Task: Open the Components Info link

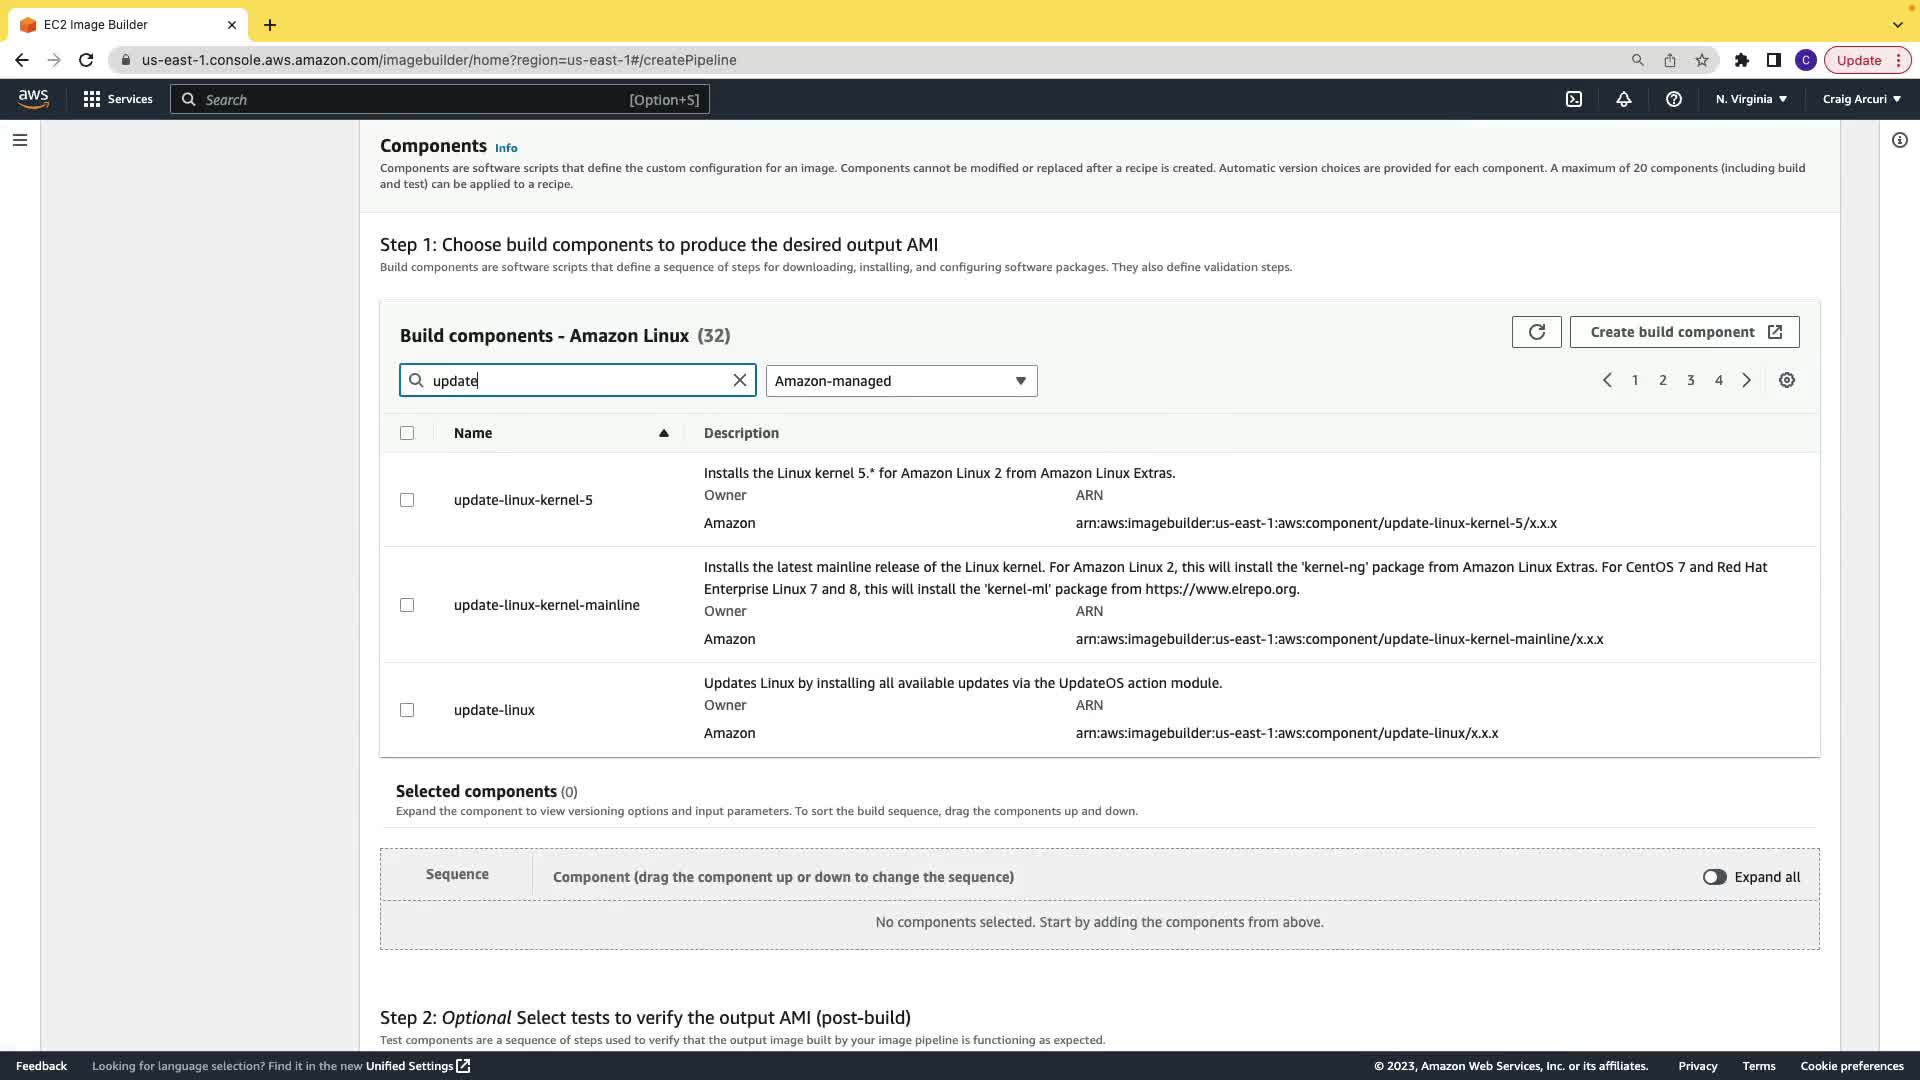Action: point(506,148)
